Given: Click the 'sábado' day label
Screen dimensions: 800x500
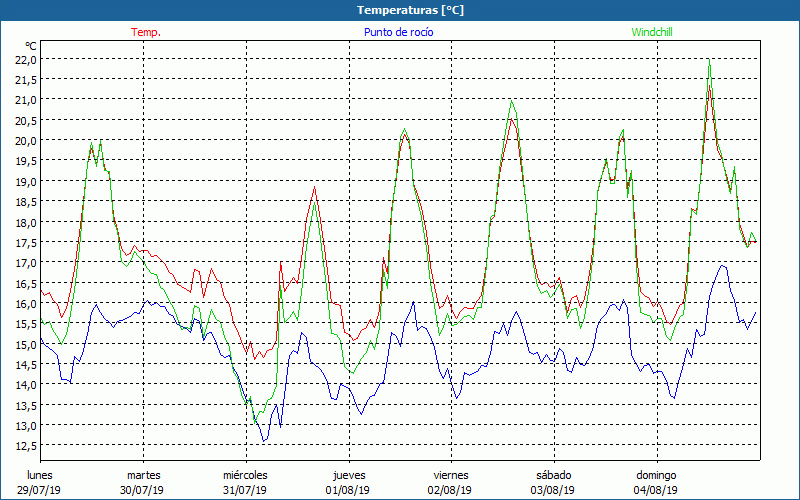Looking at the screenshot, I should coord(554,475).
